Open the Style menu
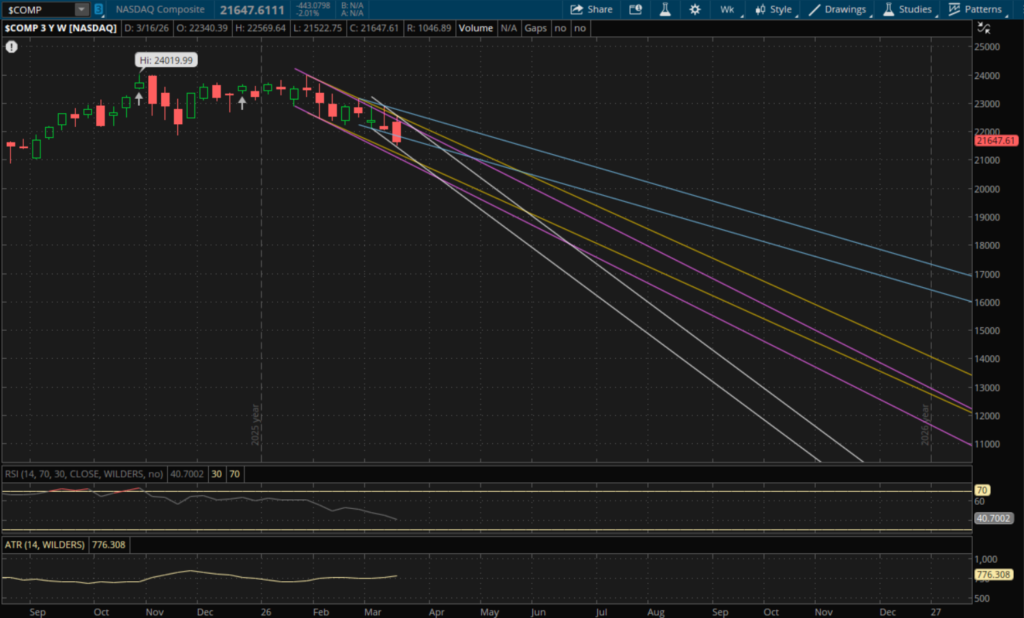 773,9
